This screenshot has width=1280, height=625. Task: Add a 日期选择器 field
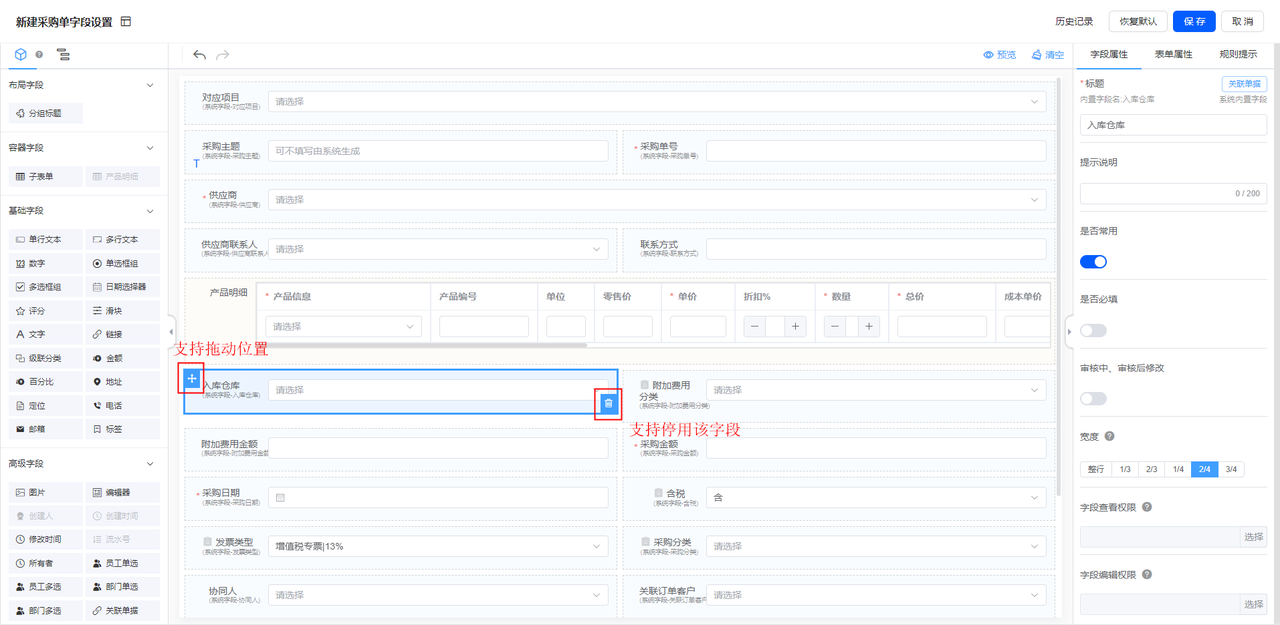click(x=122, y=287)
